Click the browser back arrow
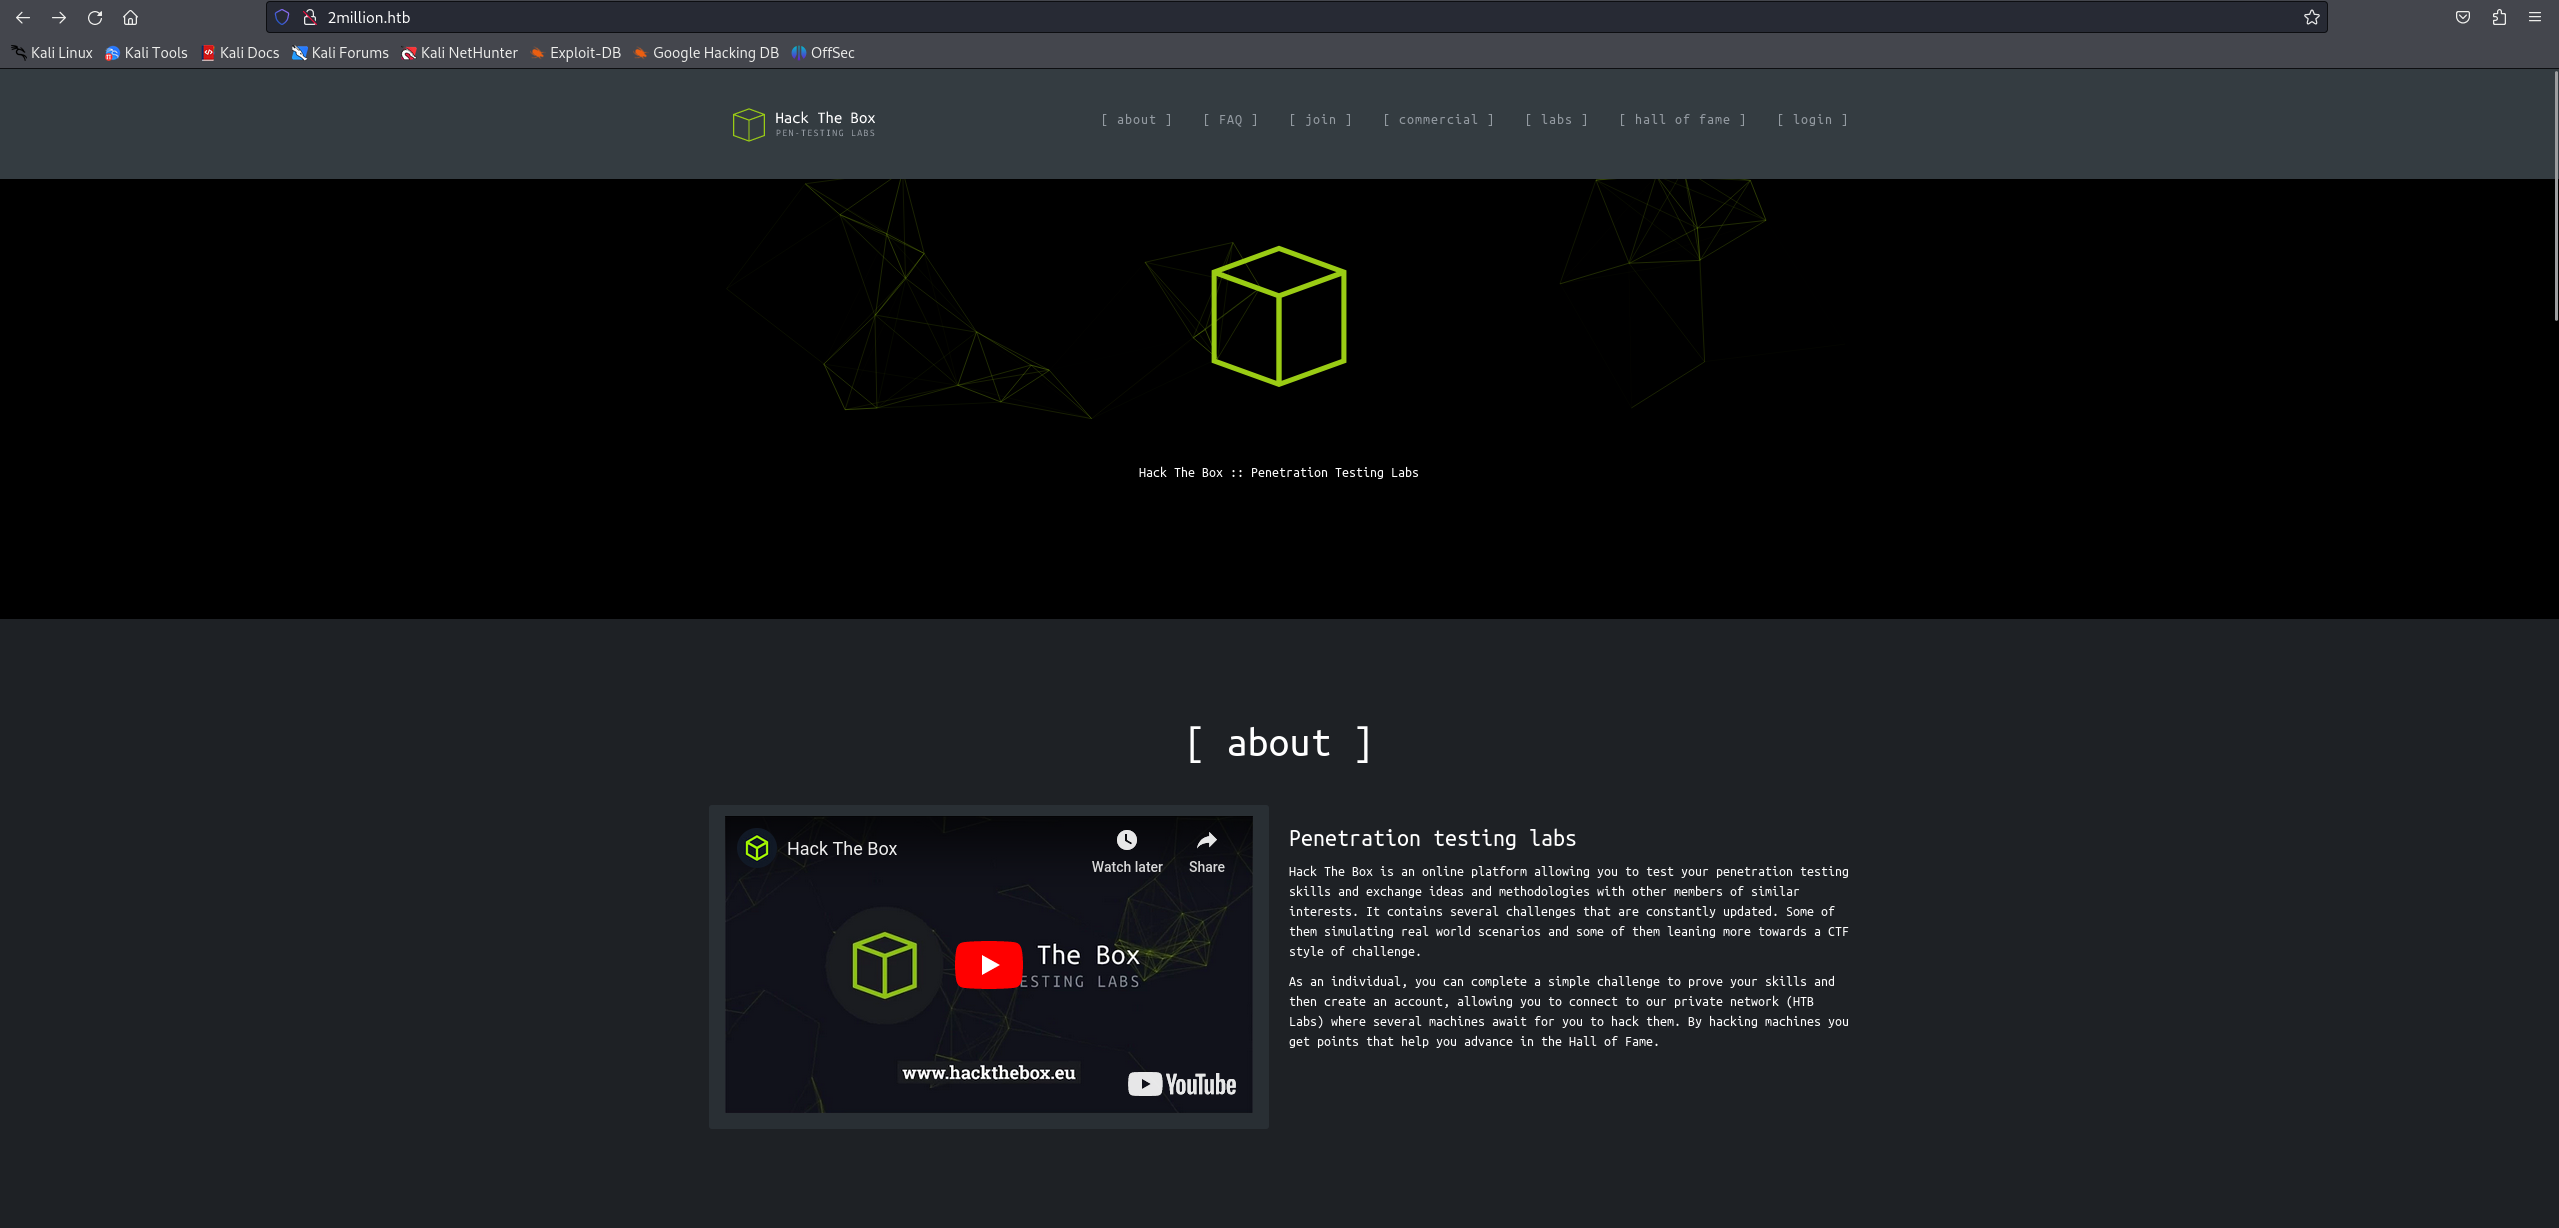2559x1228 pixels. tap(23, 17)
